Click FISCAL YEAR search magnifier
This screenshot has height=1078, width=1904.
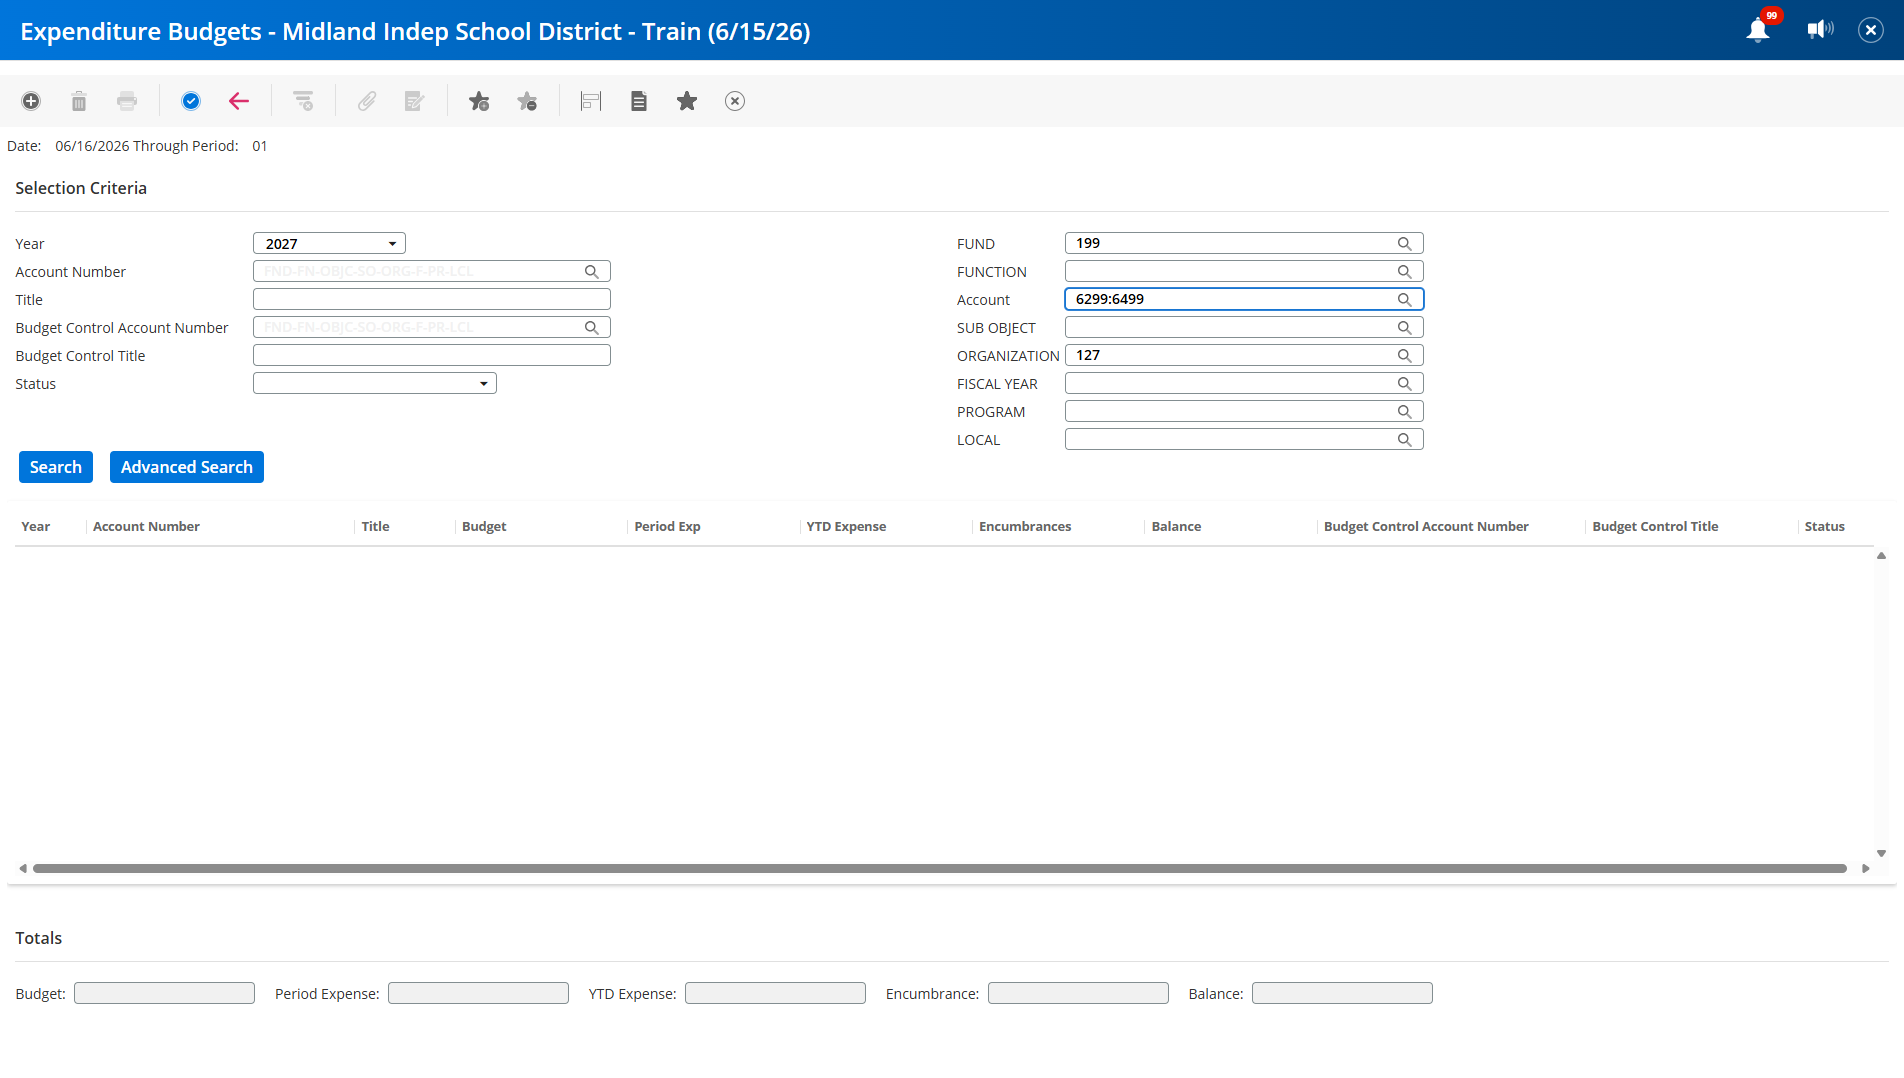1405,384
